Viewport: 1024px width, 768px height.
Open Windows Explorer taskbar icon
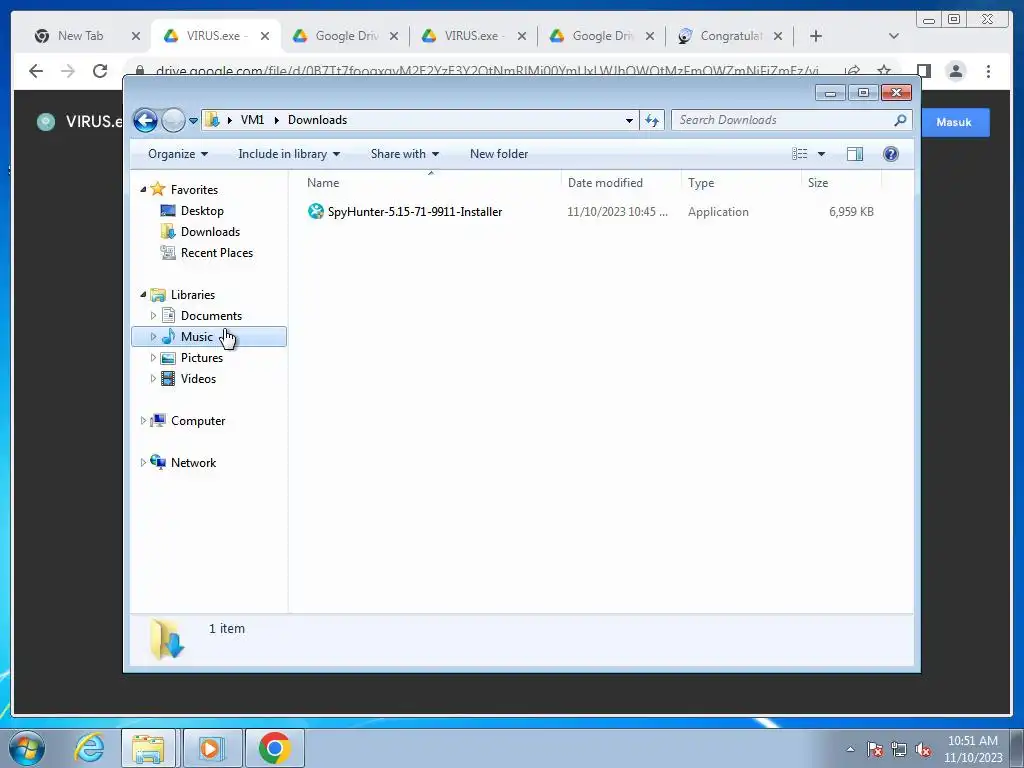148,748
